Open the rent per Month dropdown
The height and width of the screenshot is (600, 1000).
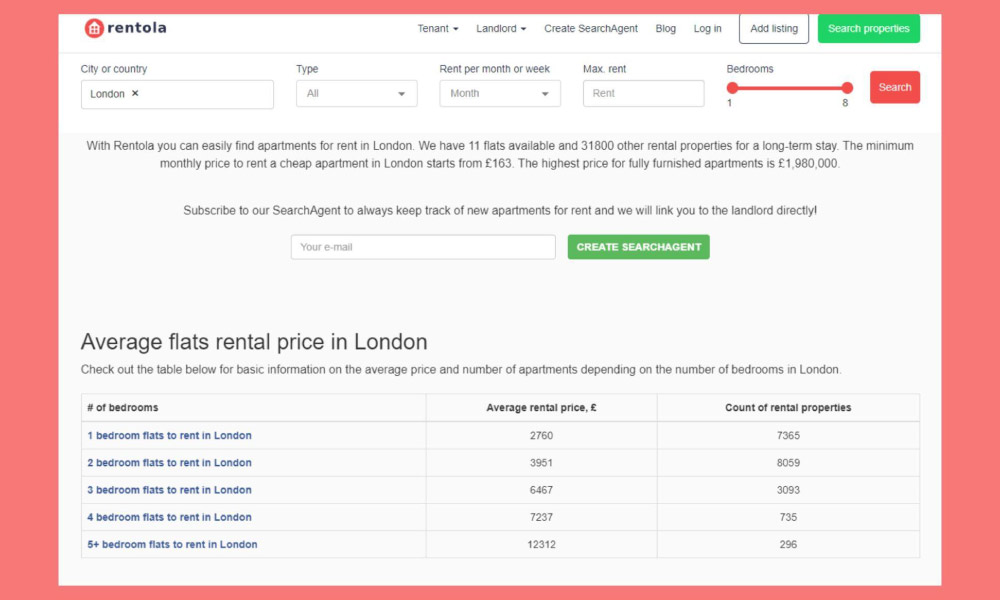500,93
